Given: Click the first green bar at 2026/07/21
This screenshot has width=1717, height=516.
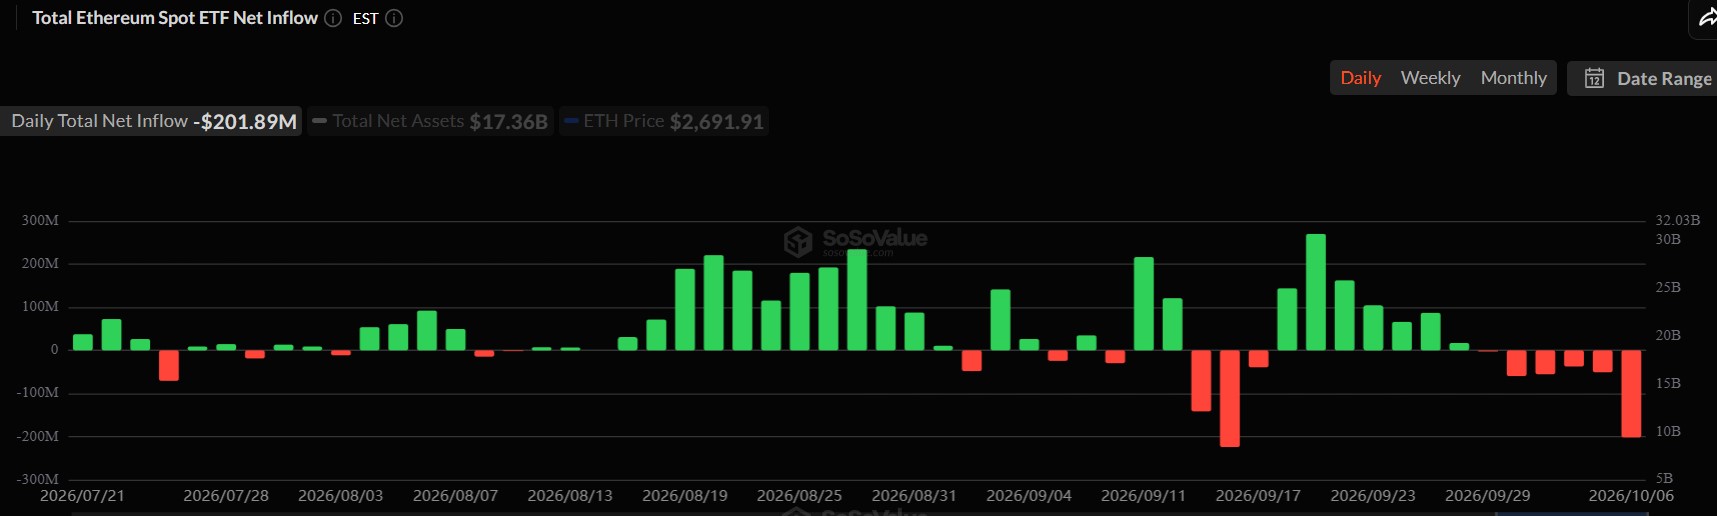Looking at the screenshot, I should (x=83, y=342).
